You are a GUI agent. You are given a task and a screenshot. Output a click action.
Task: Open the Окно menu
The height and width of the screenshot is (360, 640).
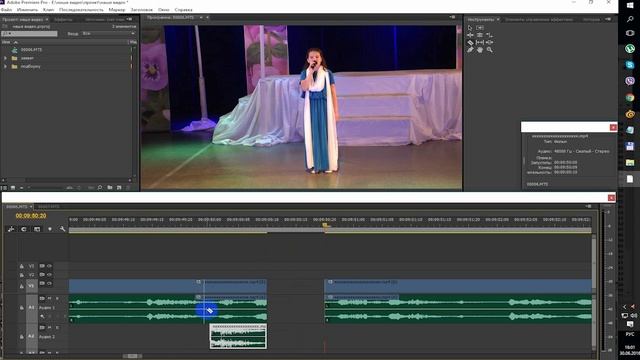pyautogui.click(x=164, y=9)
